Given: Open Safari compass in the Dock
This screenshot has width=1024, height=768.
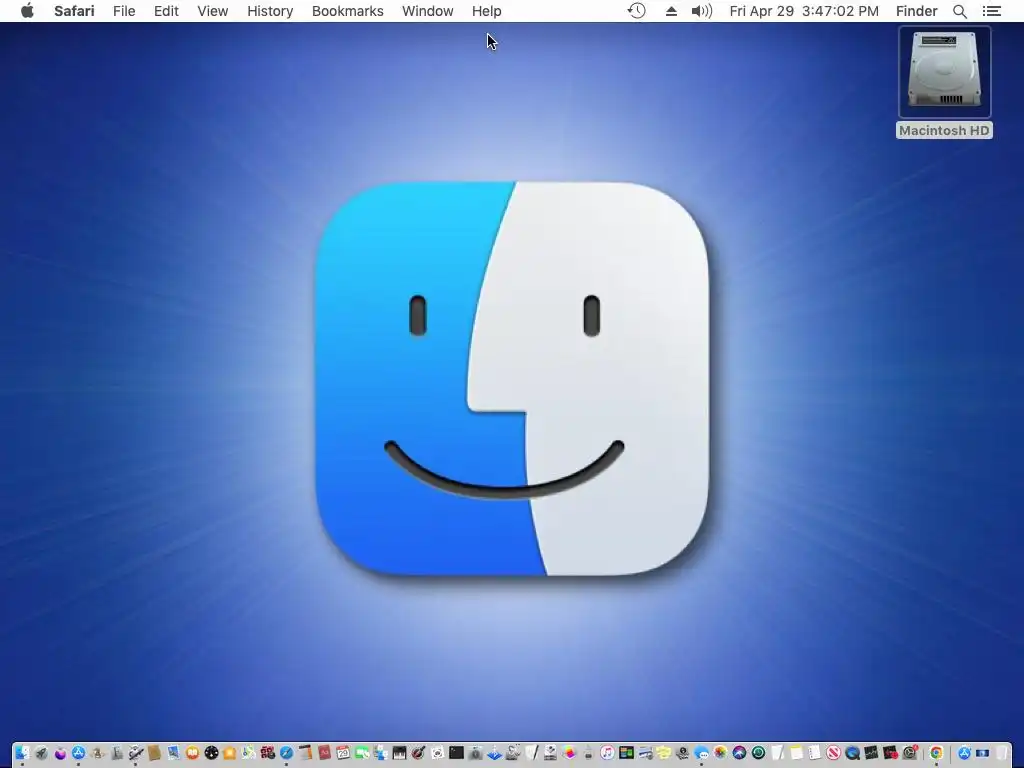Looking at the screenshot, I should (286, 753).
